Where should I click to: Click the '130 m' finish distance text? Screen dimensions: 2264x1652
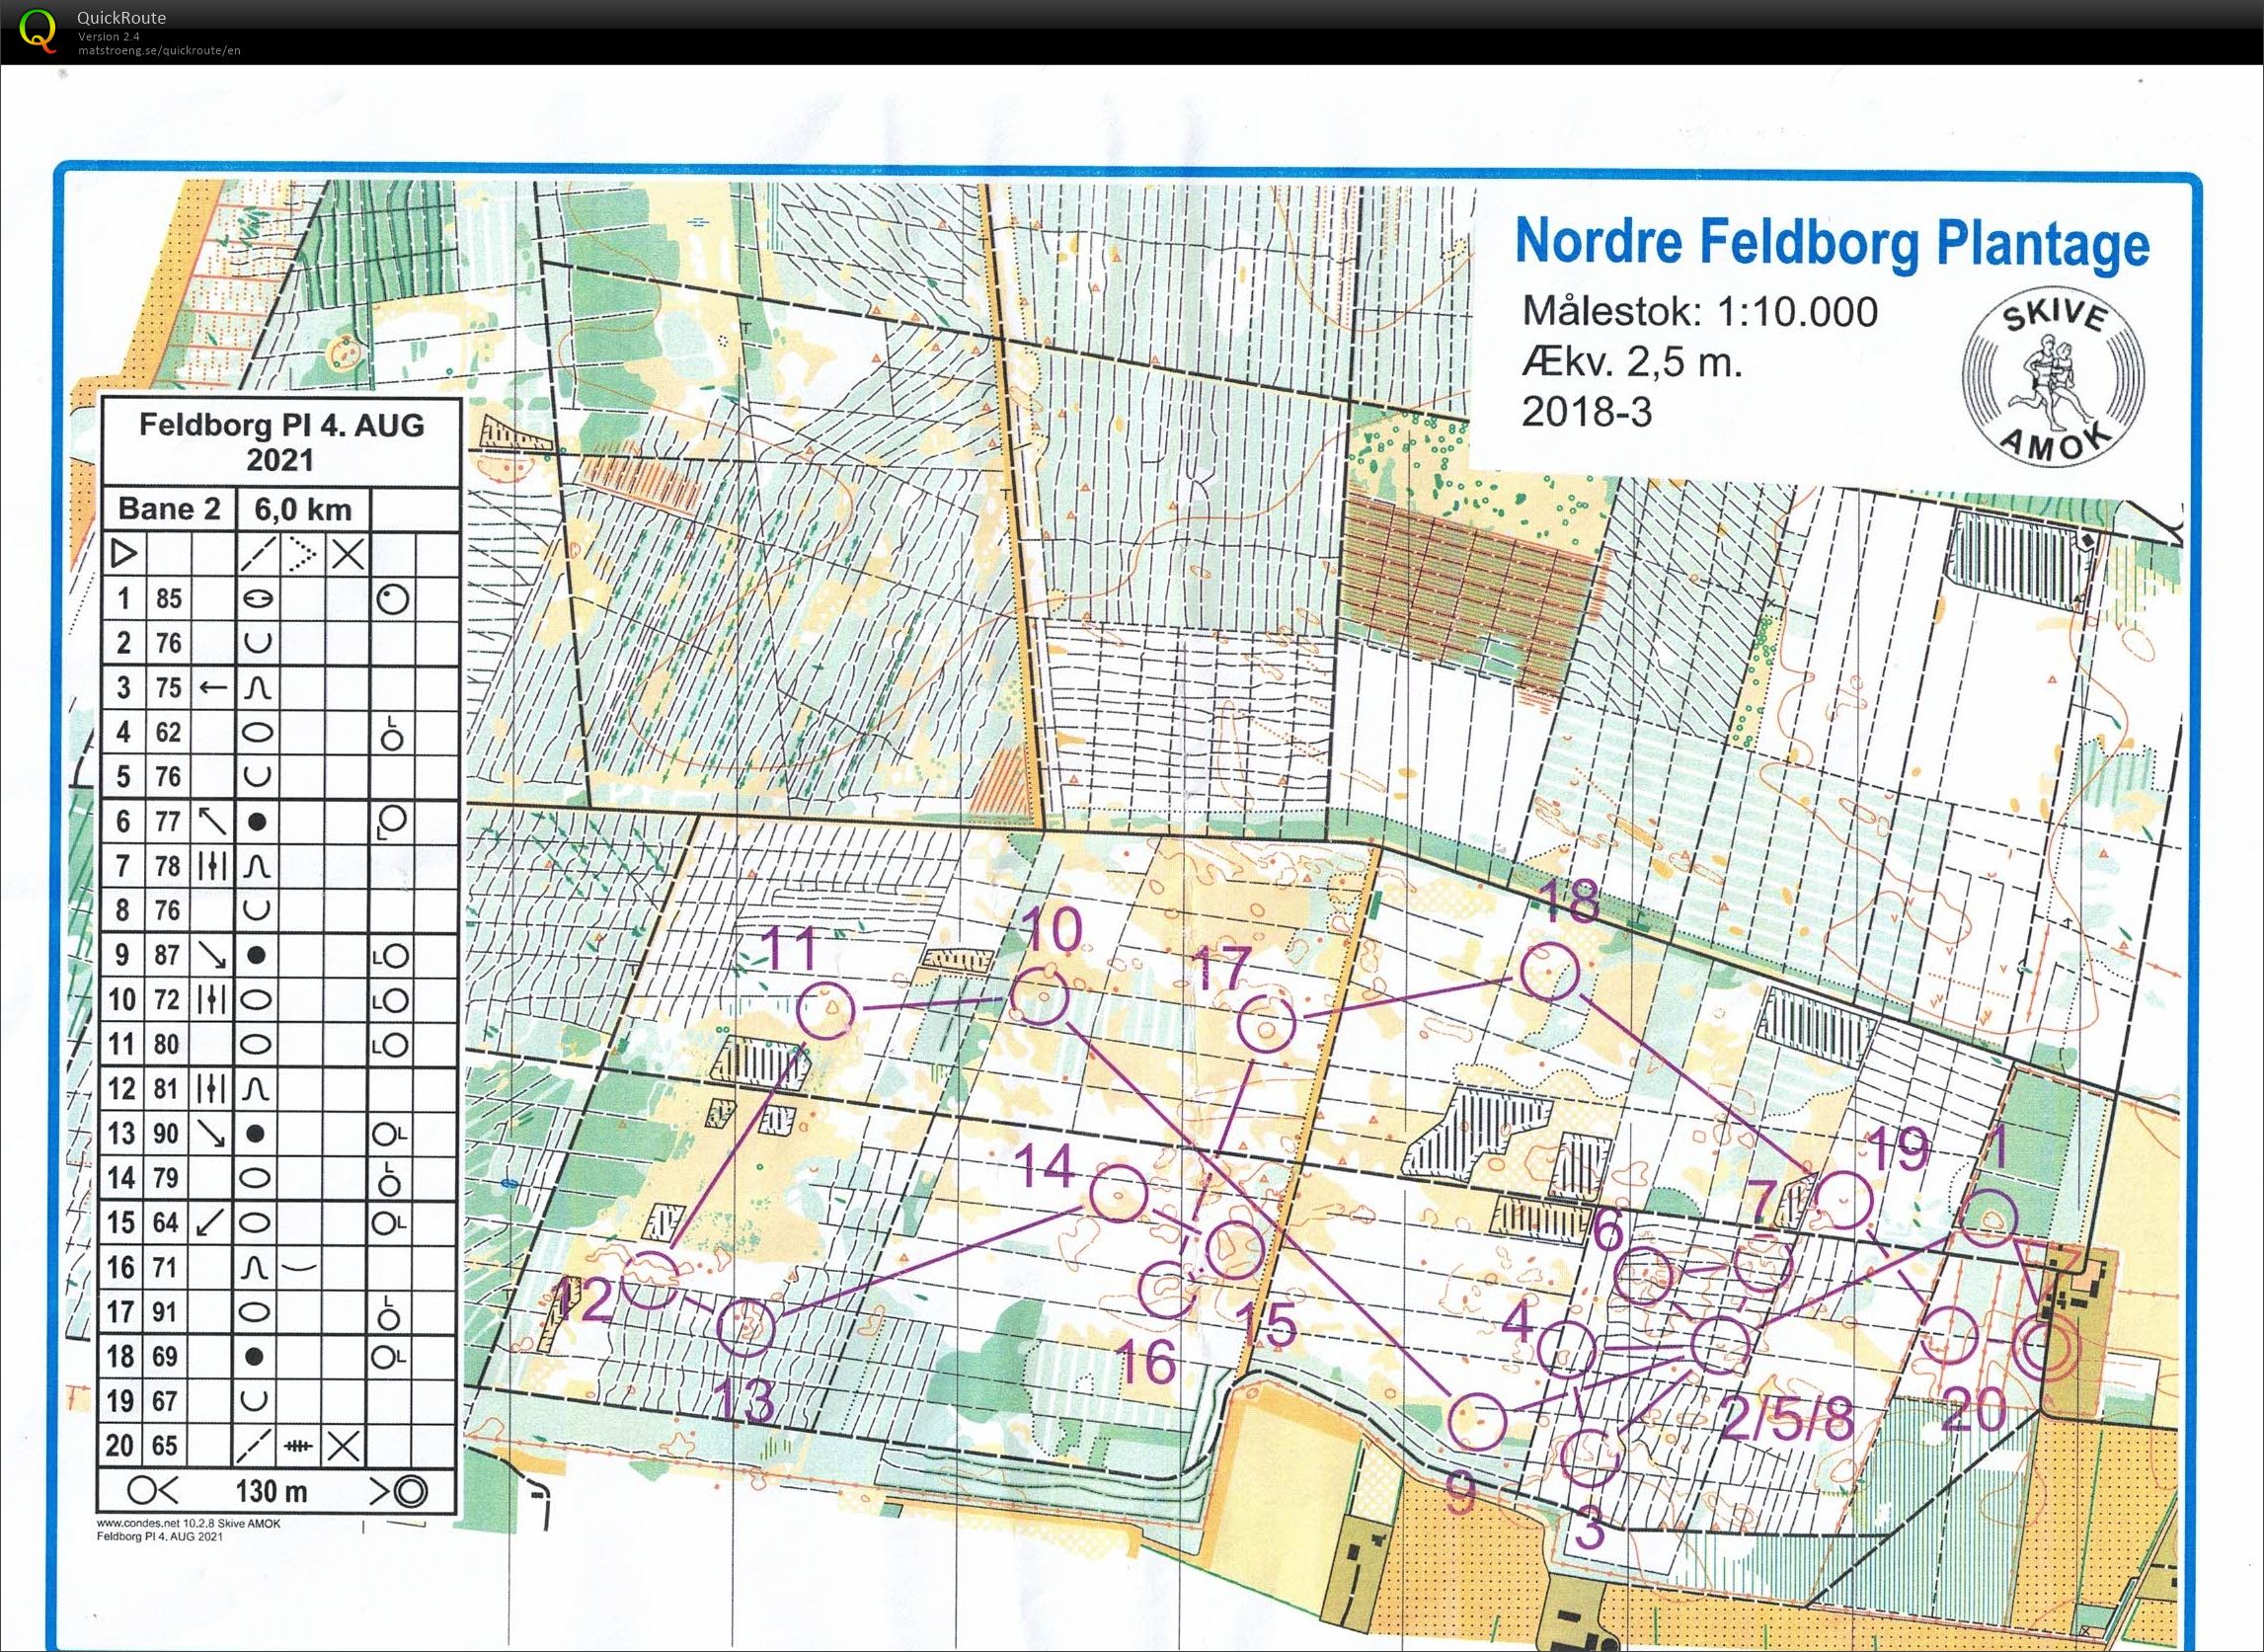point(271,1491)
